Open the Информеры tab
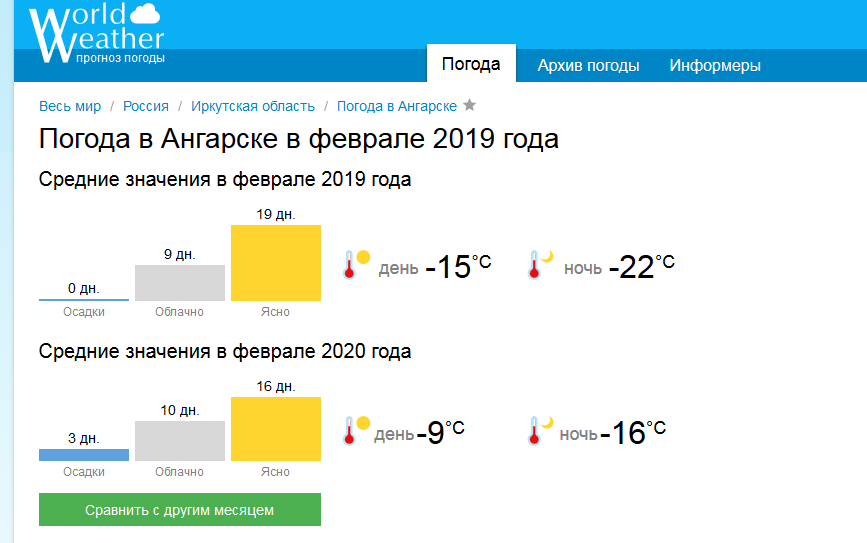867x543 pixels. click(715, 66)
